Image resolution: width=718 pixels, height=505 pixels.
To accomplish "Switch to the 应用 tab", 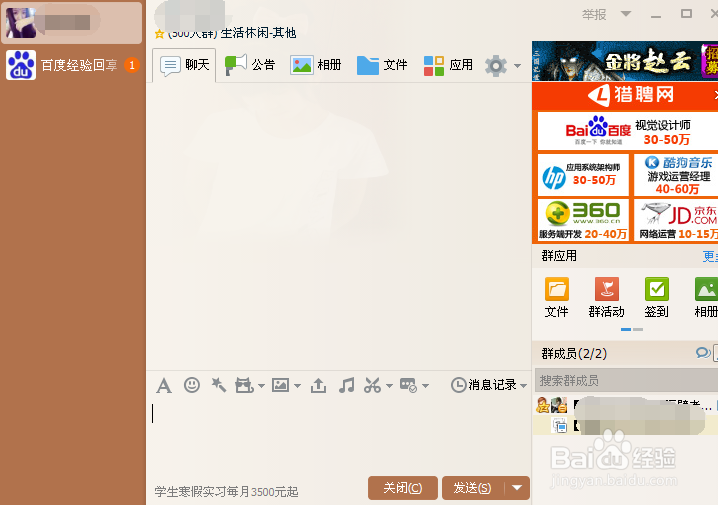I will click(448, 65).
